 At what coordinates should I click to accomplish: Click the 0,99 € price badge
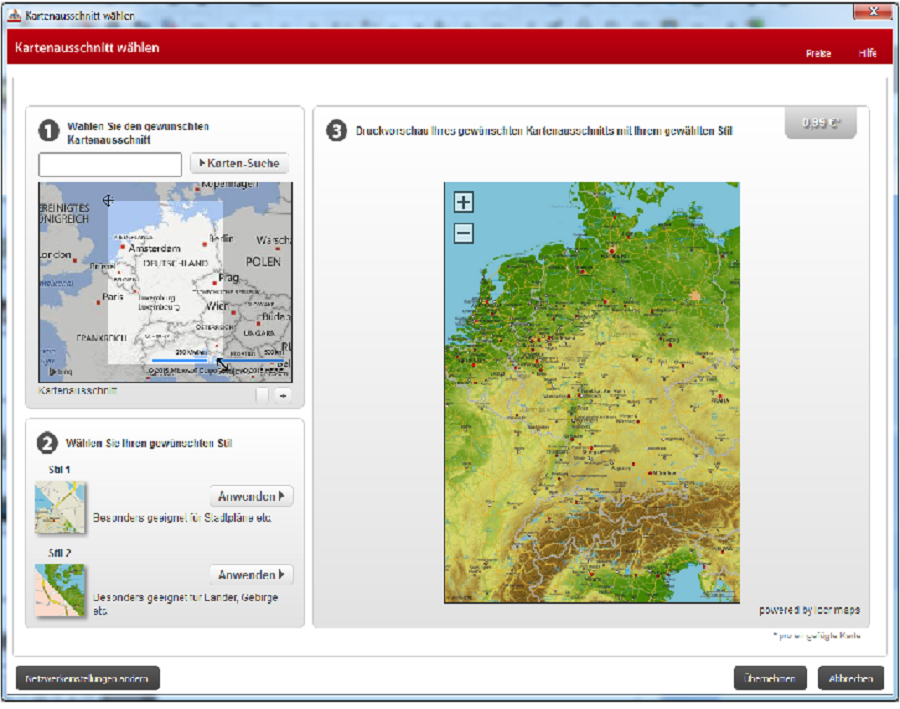(821, 124)
